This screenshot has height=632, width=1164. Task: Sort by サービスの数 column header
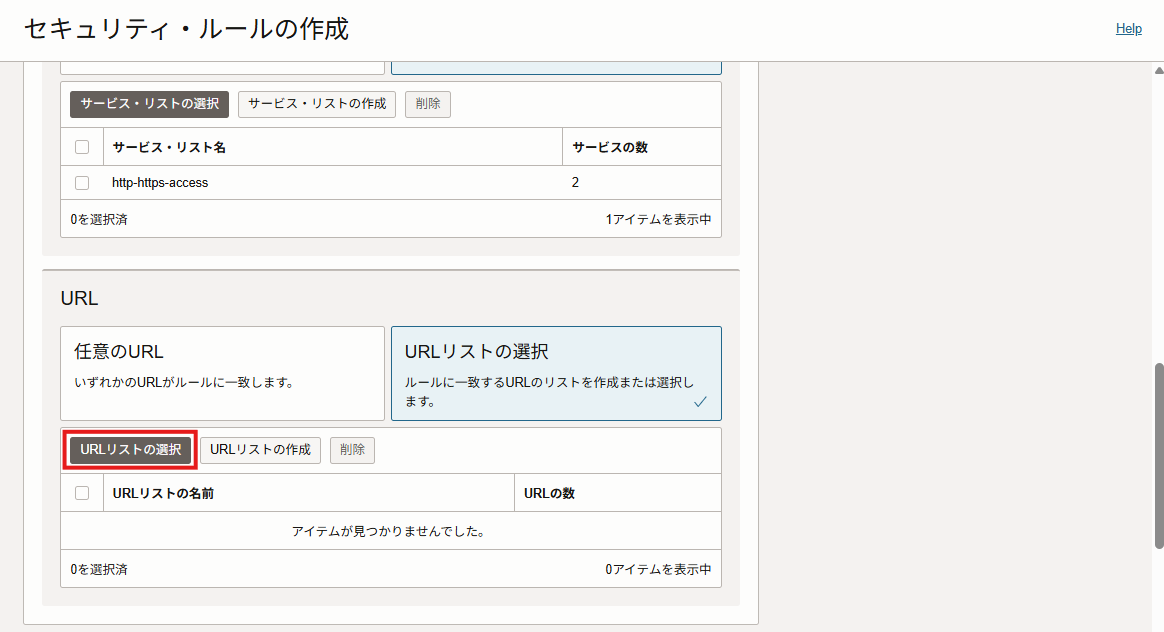pyautogui.click(x=610, y=147)
